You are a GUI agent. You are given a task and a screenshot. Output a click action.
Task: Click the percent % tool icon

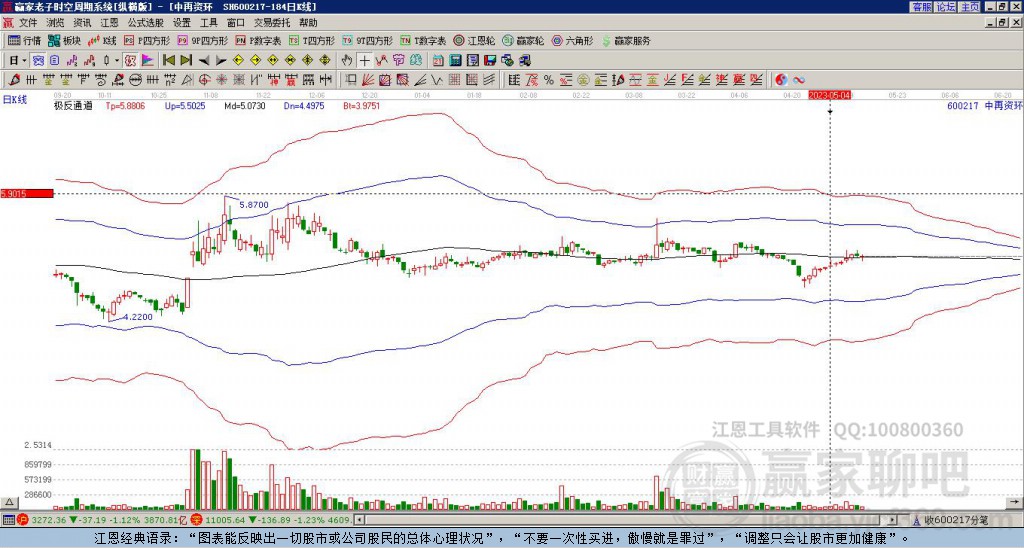pyautogui.click(x=549, y=80)
